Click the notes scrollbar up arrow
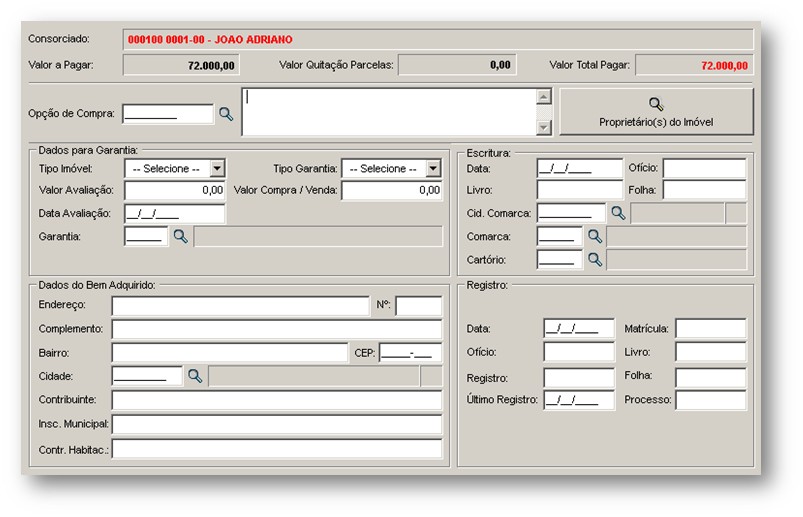 pyautogui.click(x=543, y=96)
